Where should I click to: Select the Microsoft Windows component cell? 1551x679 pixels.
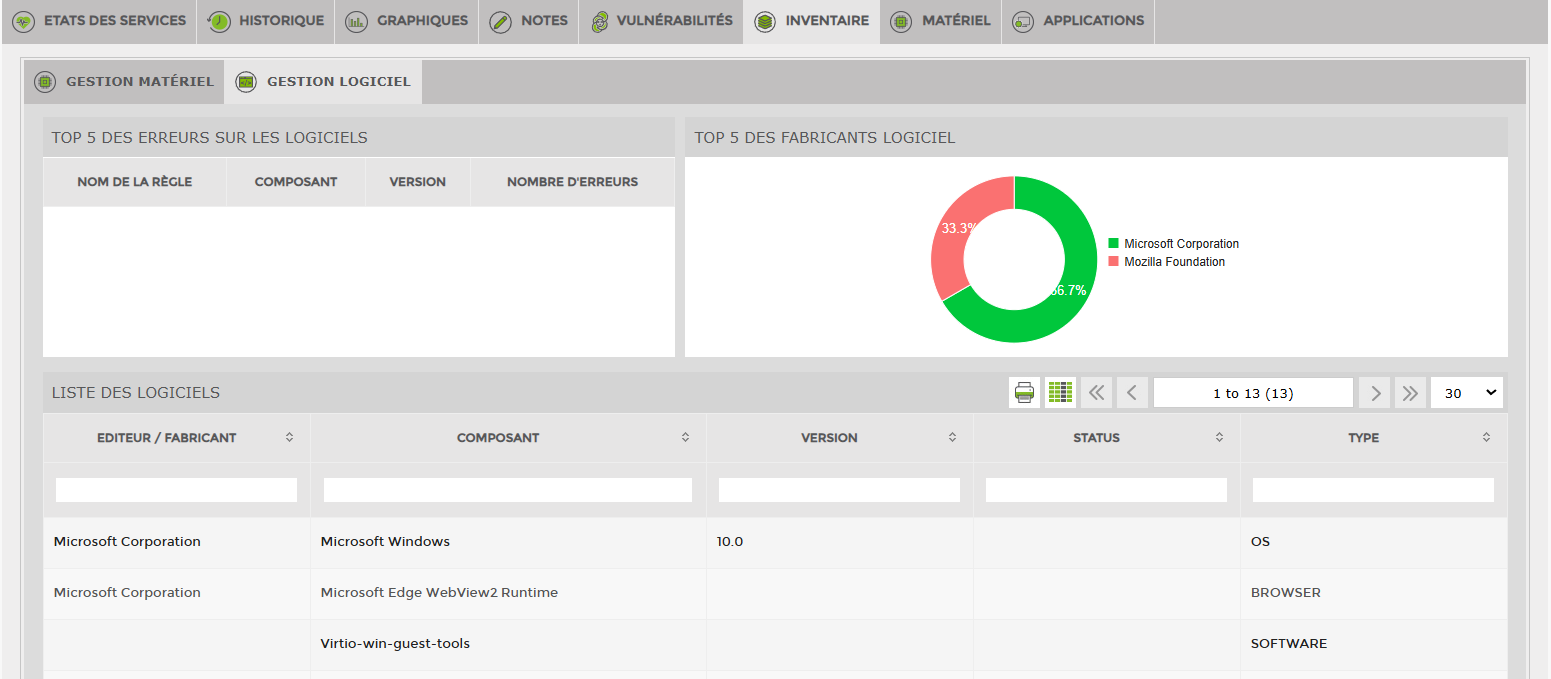tap(508, 542)
